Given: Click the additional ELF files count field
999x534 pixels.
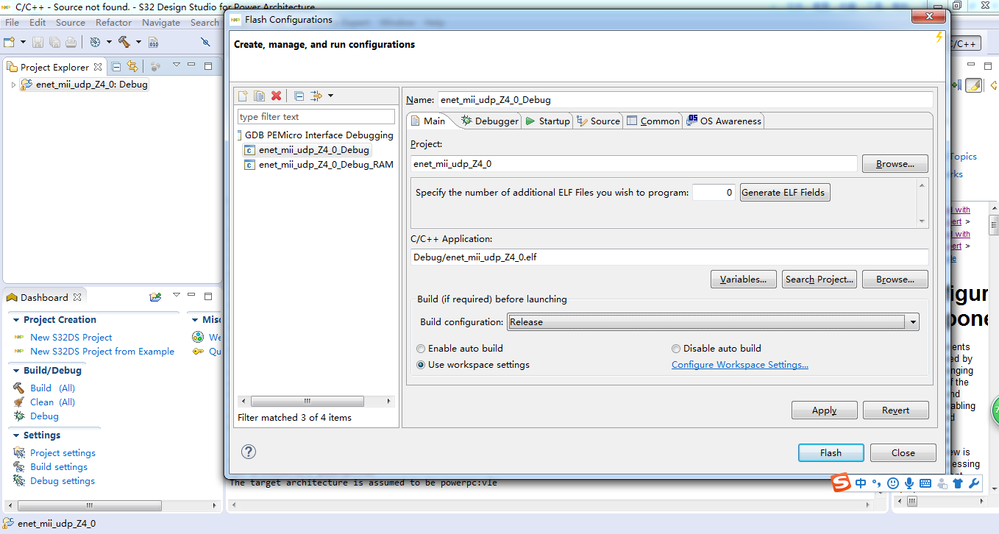Looking at the screenshot, I should (x=714, y=192).
